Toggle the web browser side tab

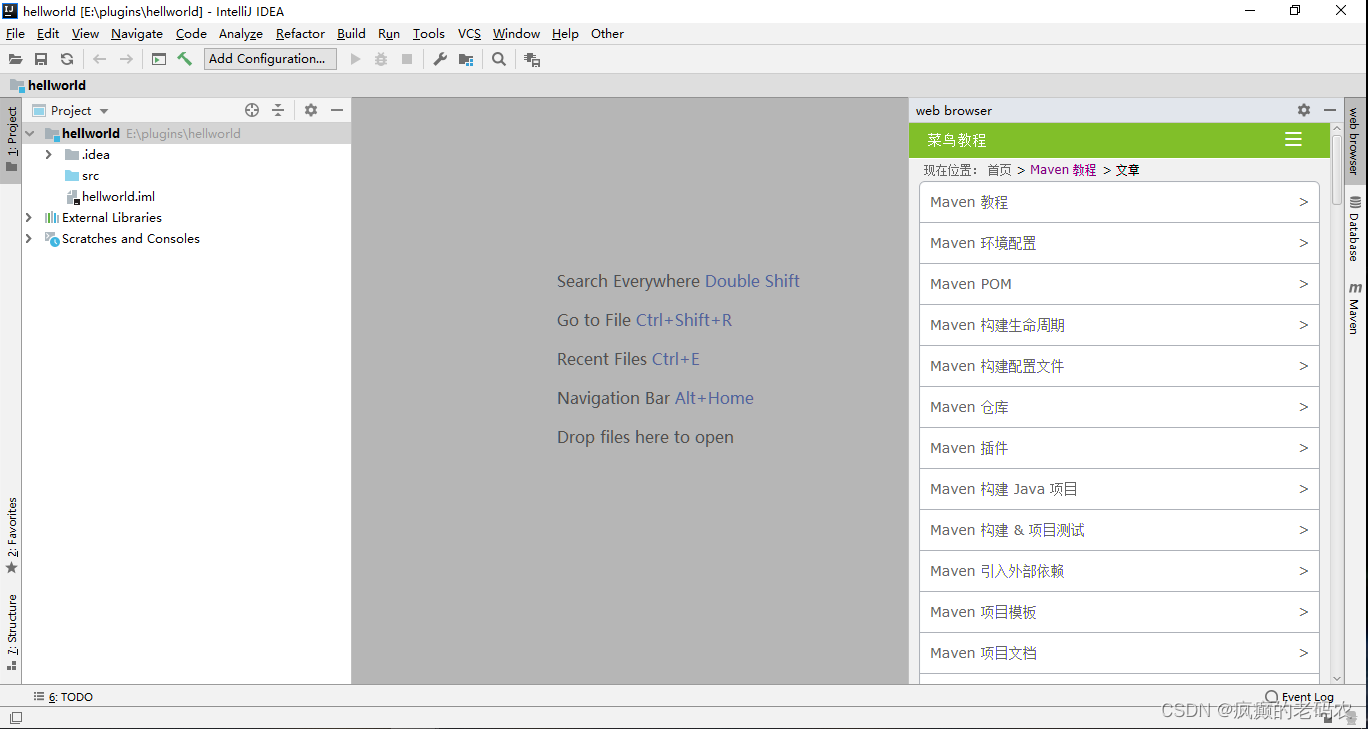coord(1355,140)
